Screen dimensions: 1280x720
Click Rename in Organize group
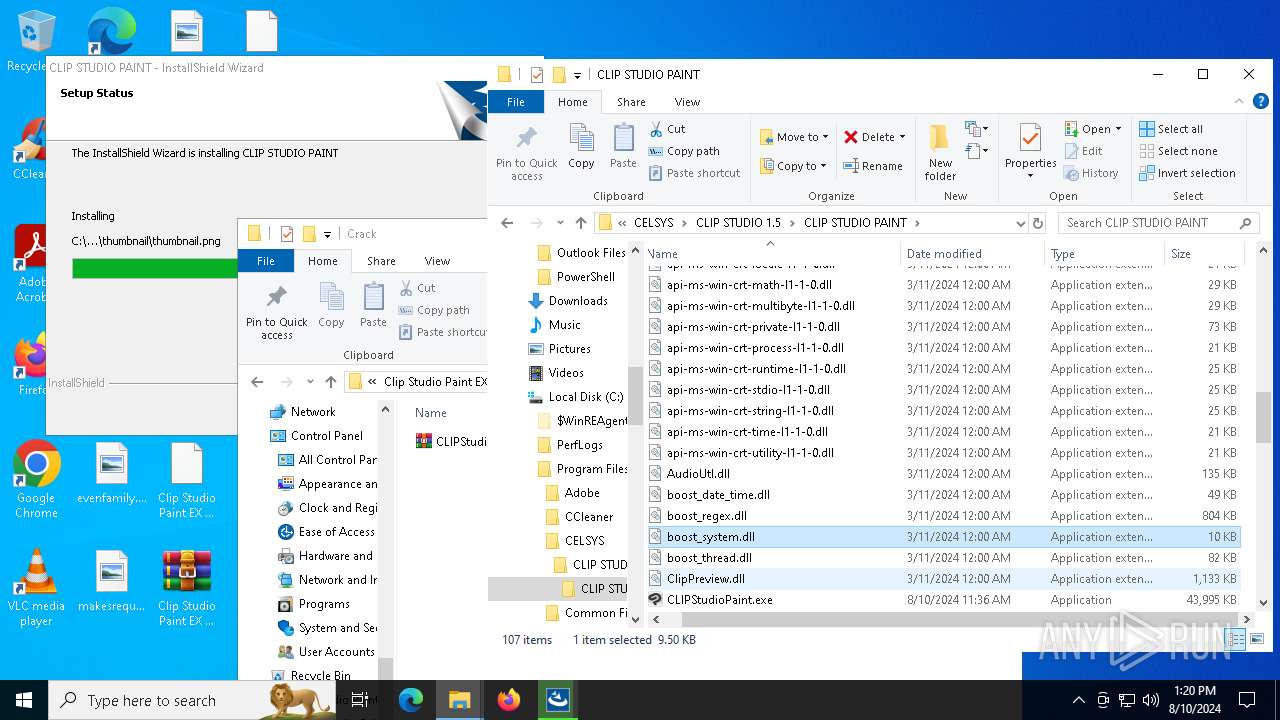pyautogui.click(x=873, y=166)
